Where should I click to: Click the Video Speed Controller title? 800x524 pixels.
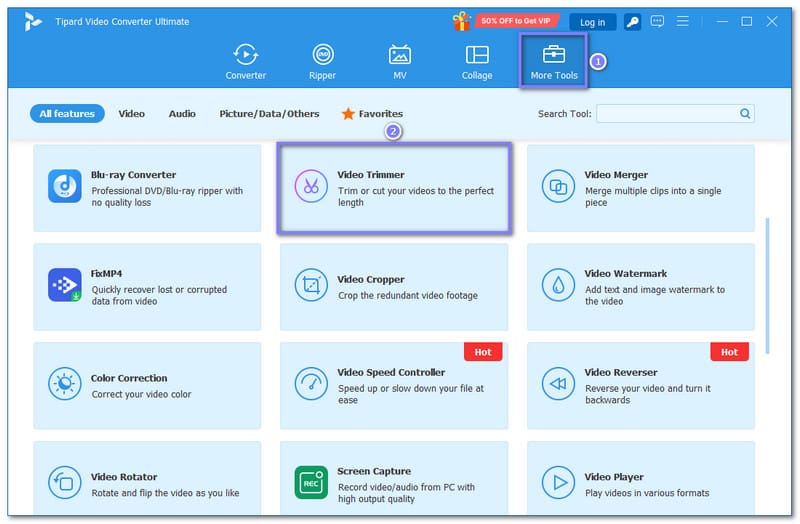(391, 372)
